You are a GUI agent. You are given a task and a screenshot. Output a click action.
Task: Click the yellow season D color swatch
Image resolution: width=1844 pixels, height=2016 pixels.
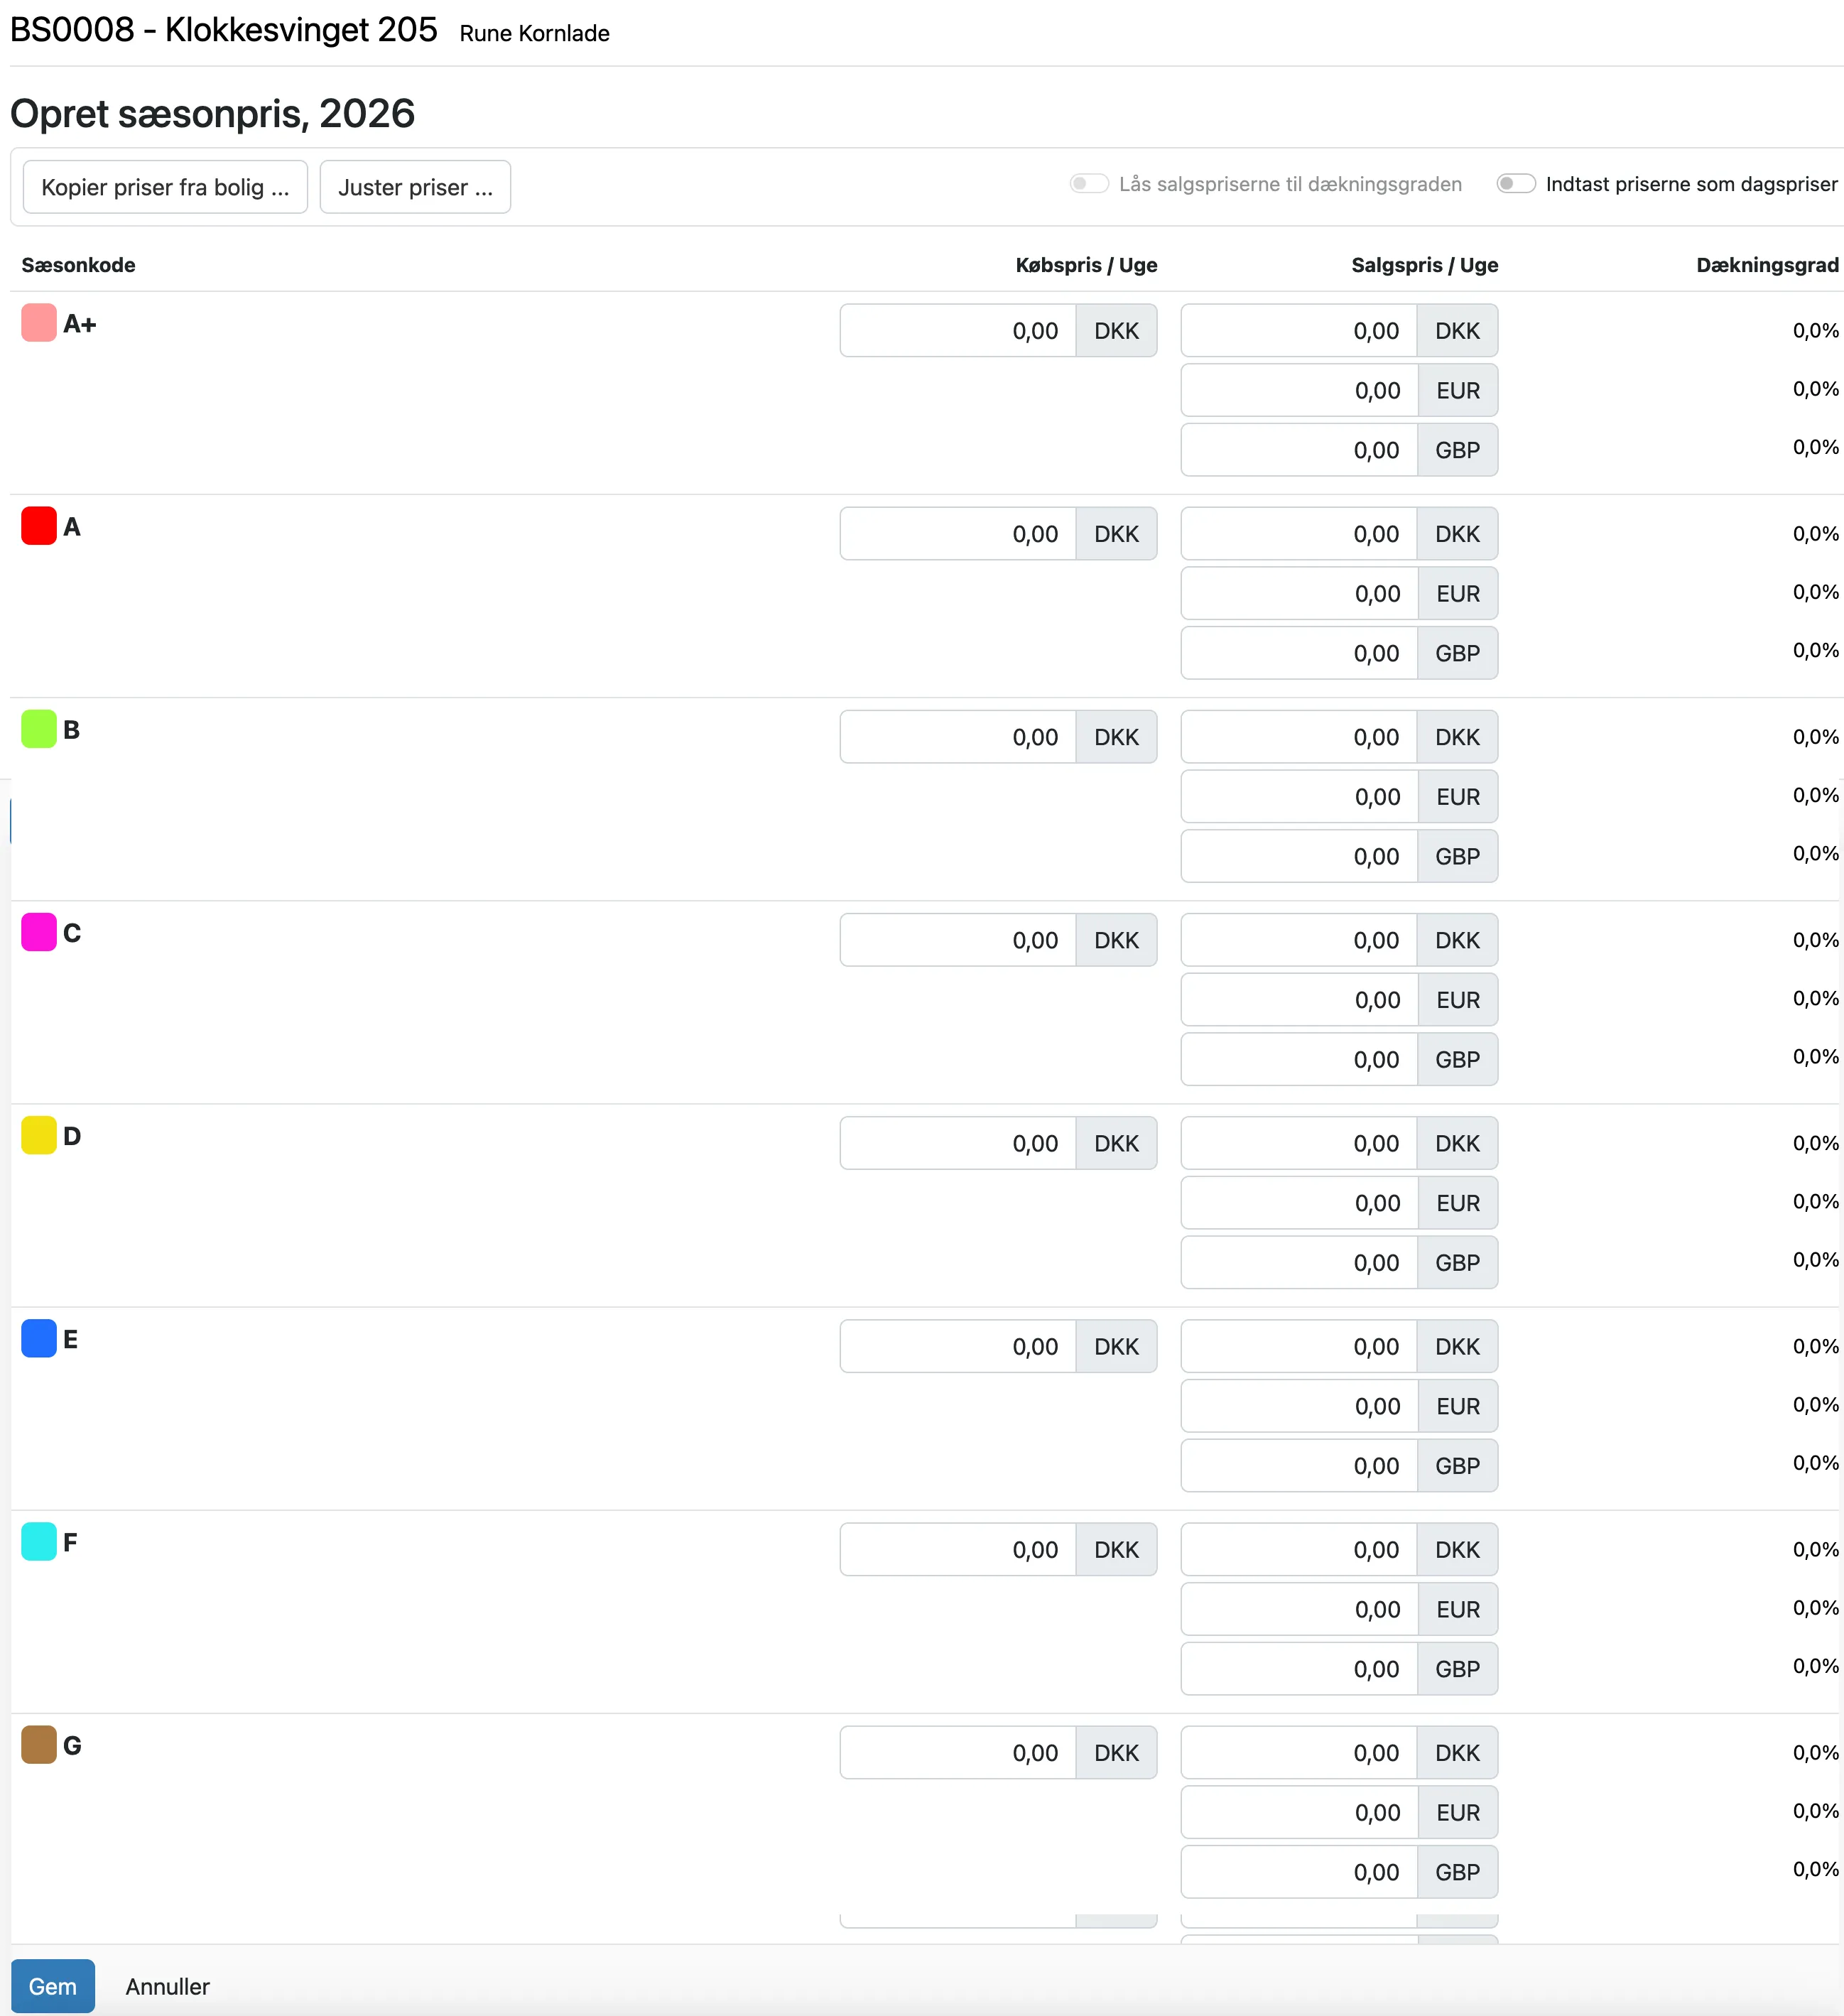(38, 1135)
